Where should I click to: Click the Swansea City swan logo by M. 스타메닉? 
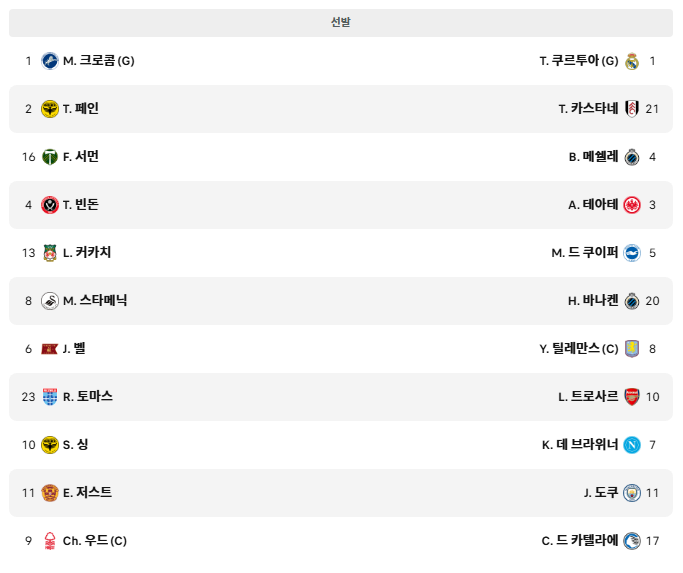point(50,301)
